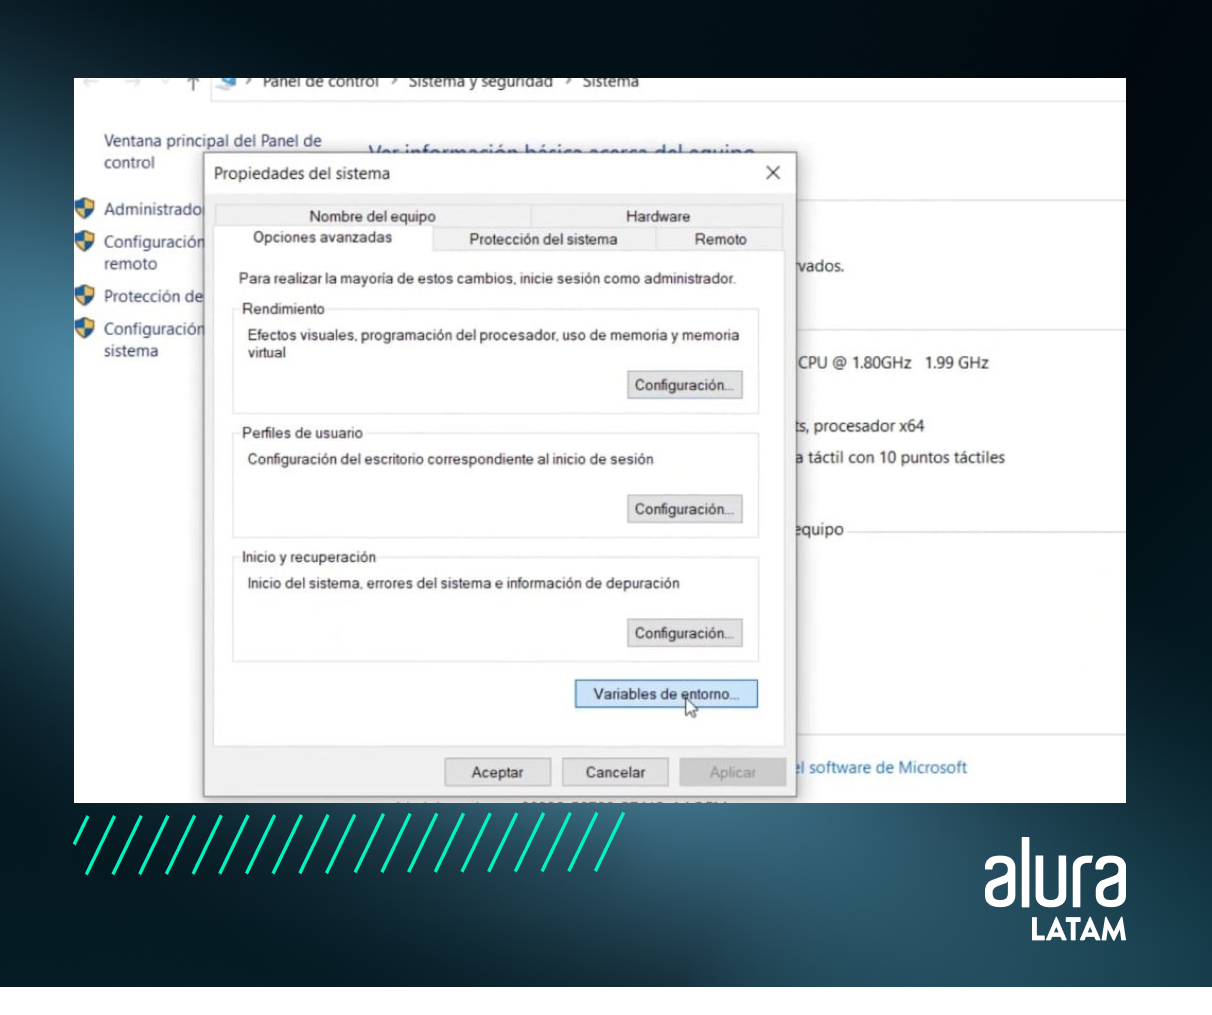
Task: Click 'procesador x64' system type text
Action: coord(868,426)
